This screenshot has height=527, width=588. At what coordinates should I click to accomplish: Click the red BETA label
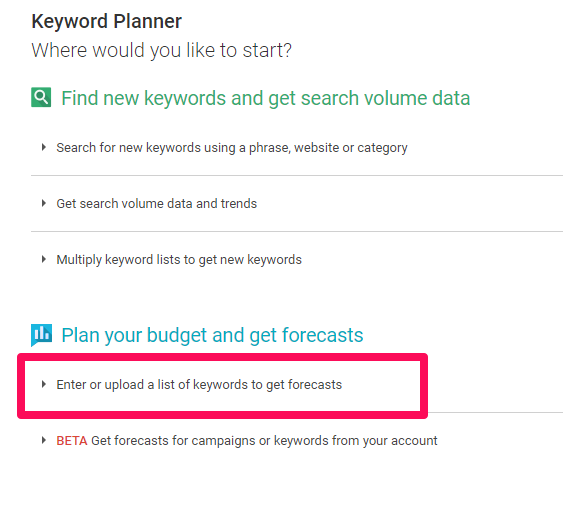click(72, 440)
